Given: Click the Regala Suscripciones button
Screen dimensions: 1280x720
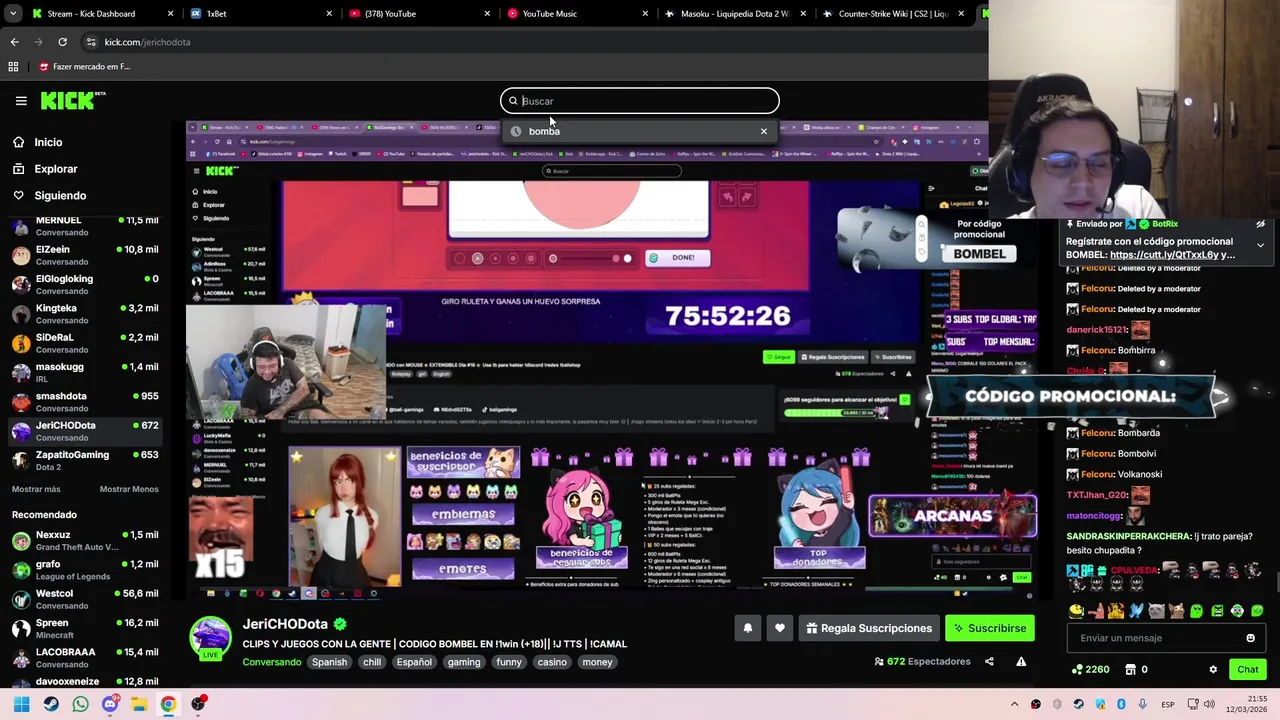Looking at the screenshot, I should [869, 628].
